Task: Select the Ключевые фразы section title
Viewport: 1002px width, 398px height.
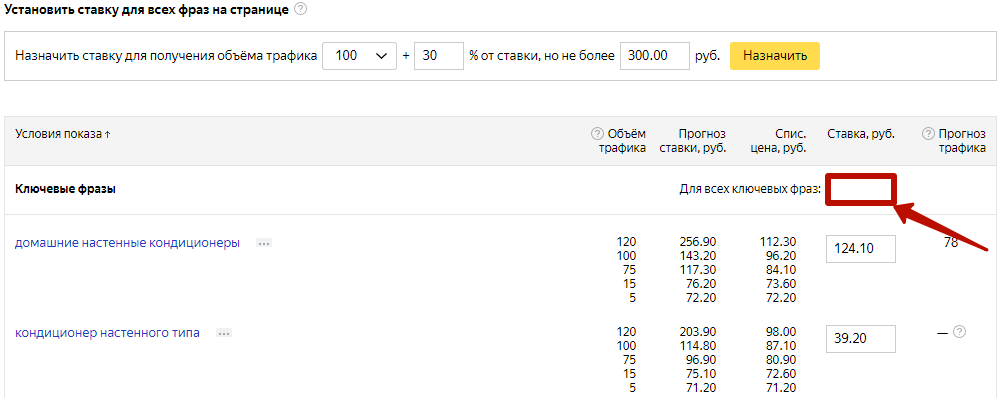Action: click(65, 190)
